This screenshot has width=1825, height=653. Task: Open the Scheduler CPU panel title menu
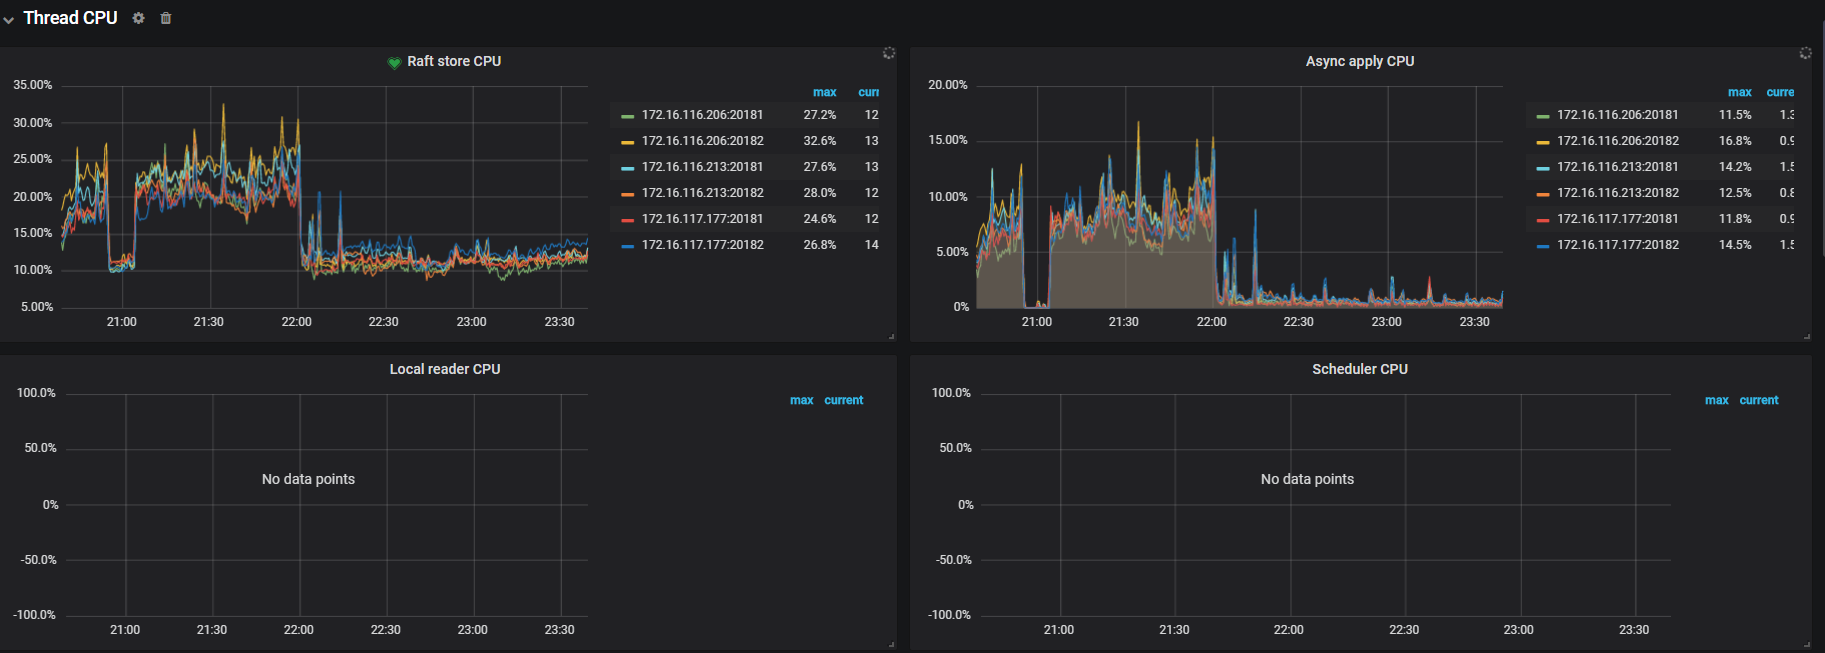pos(1359,369)
